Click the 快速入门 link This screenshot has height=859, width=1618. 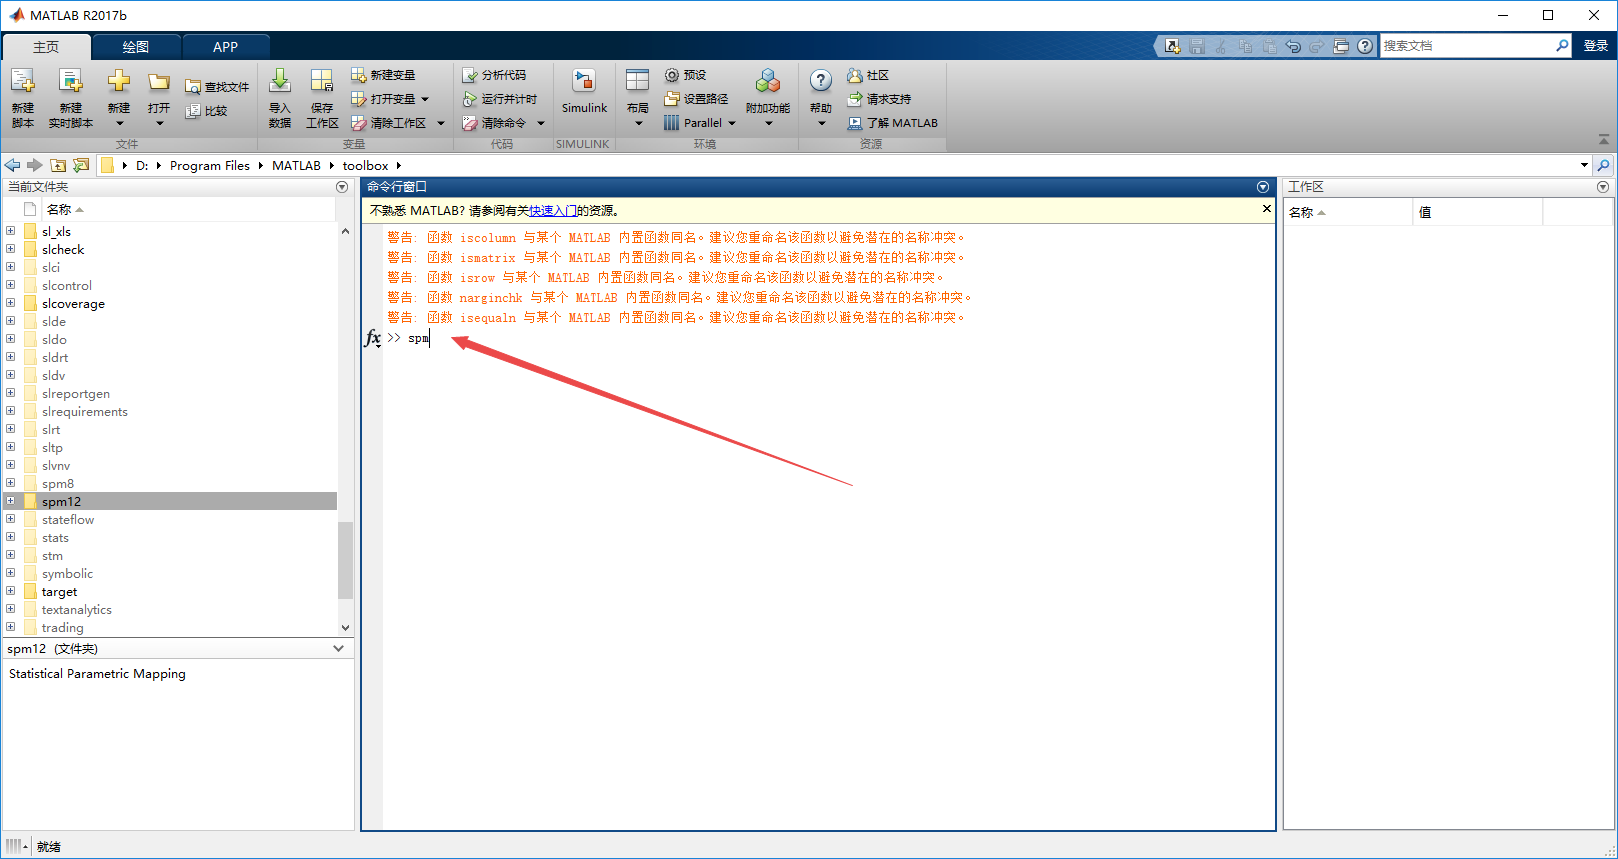click(x=553, y=211)
